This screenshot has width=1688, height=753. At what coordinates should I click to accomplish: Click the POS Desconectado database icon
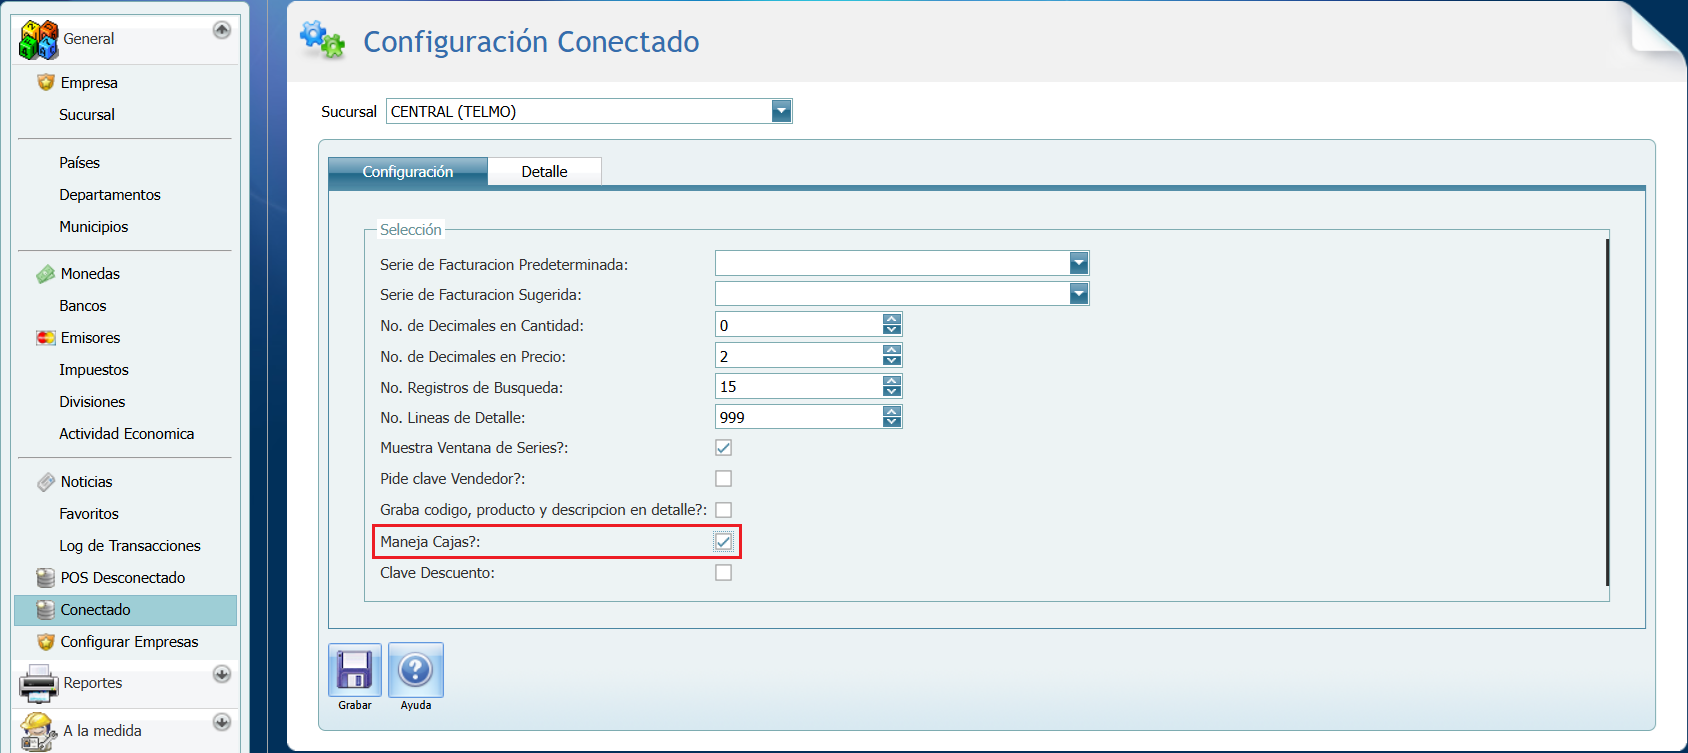pyautogui.click(x=45, y=578)
